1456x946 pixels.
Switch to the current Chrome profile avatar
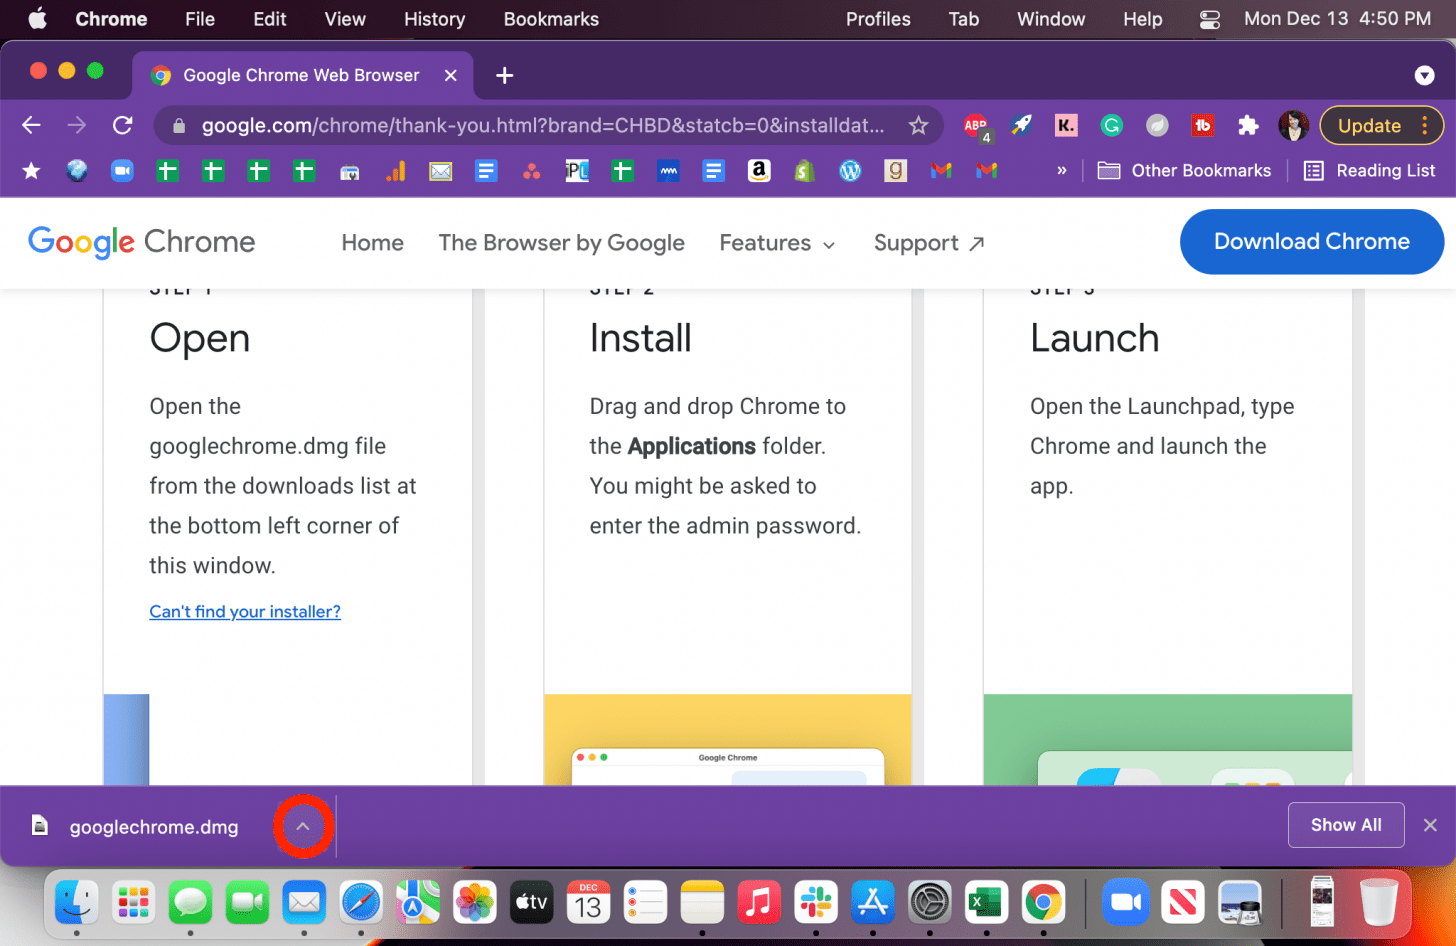[x=1293, y=125]
